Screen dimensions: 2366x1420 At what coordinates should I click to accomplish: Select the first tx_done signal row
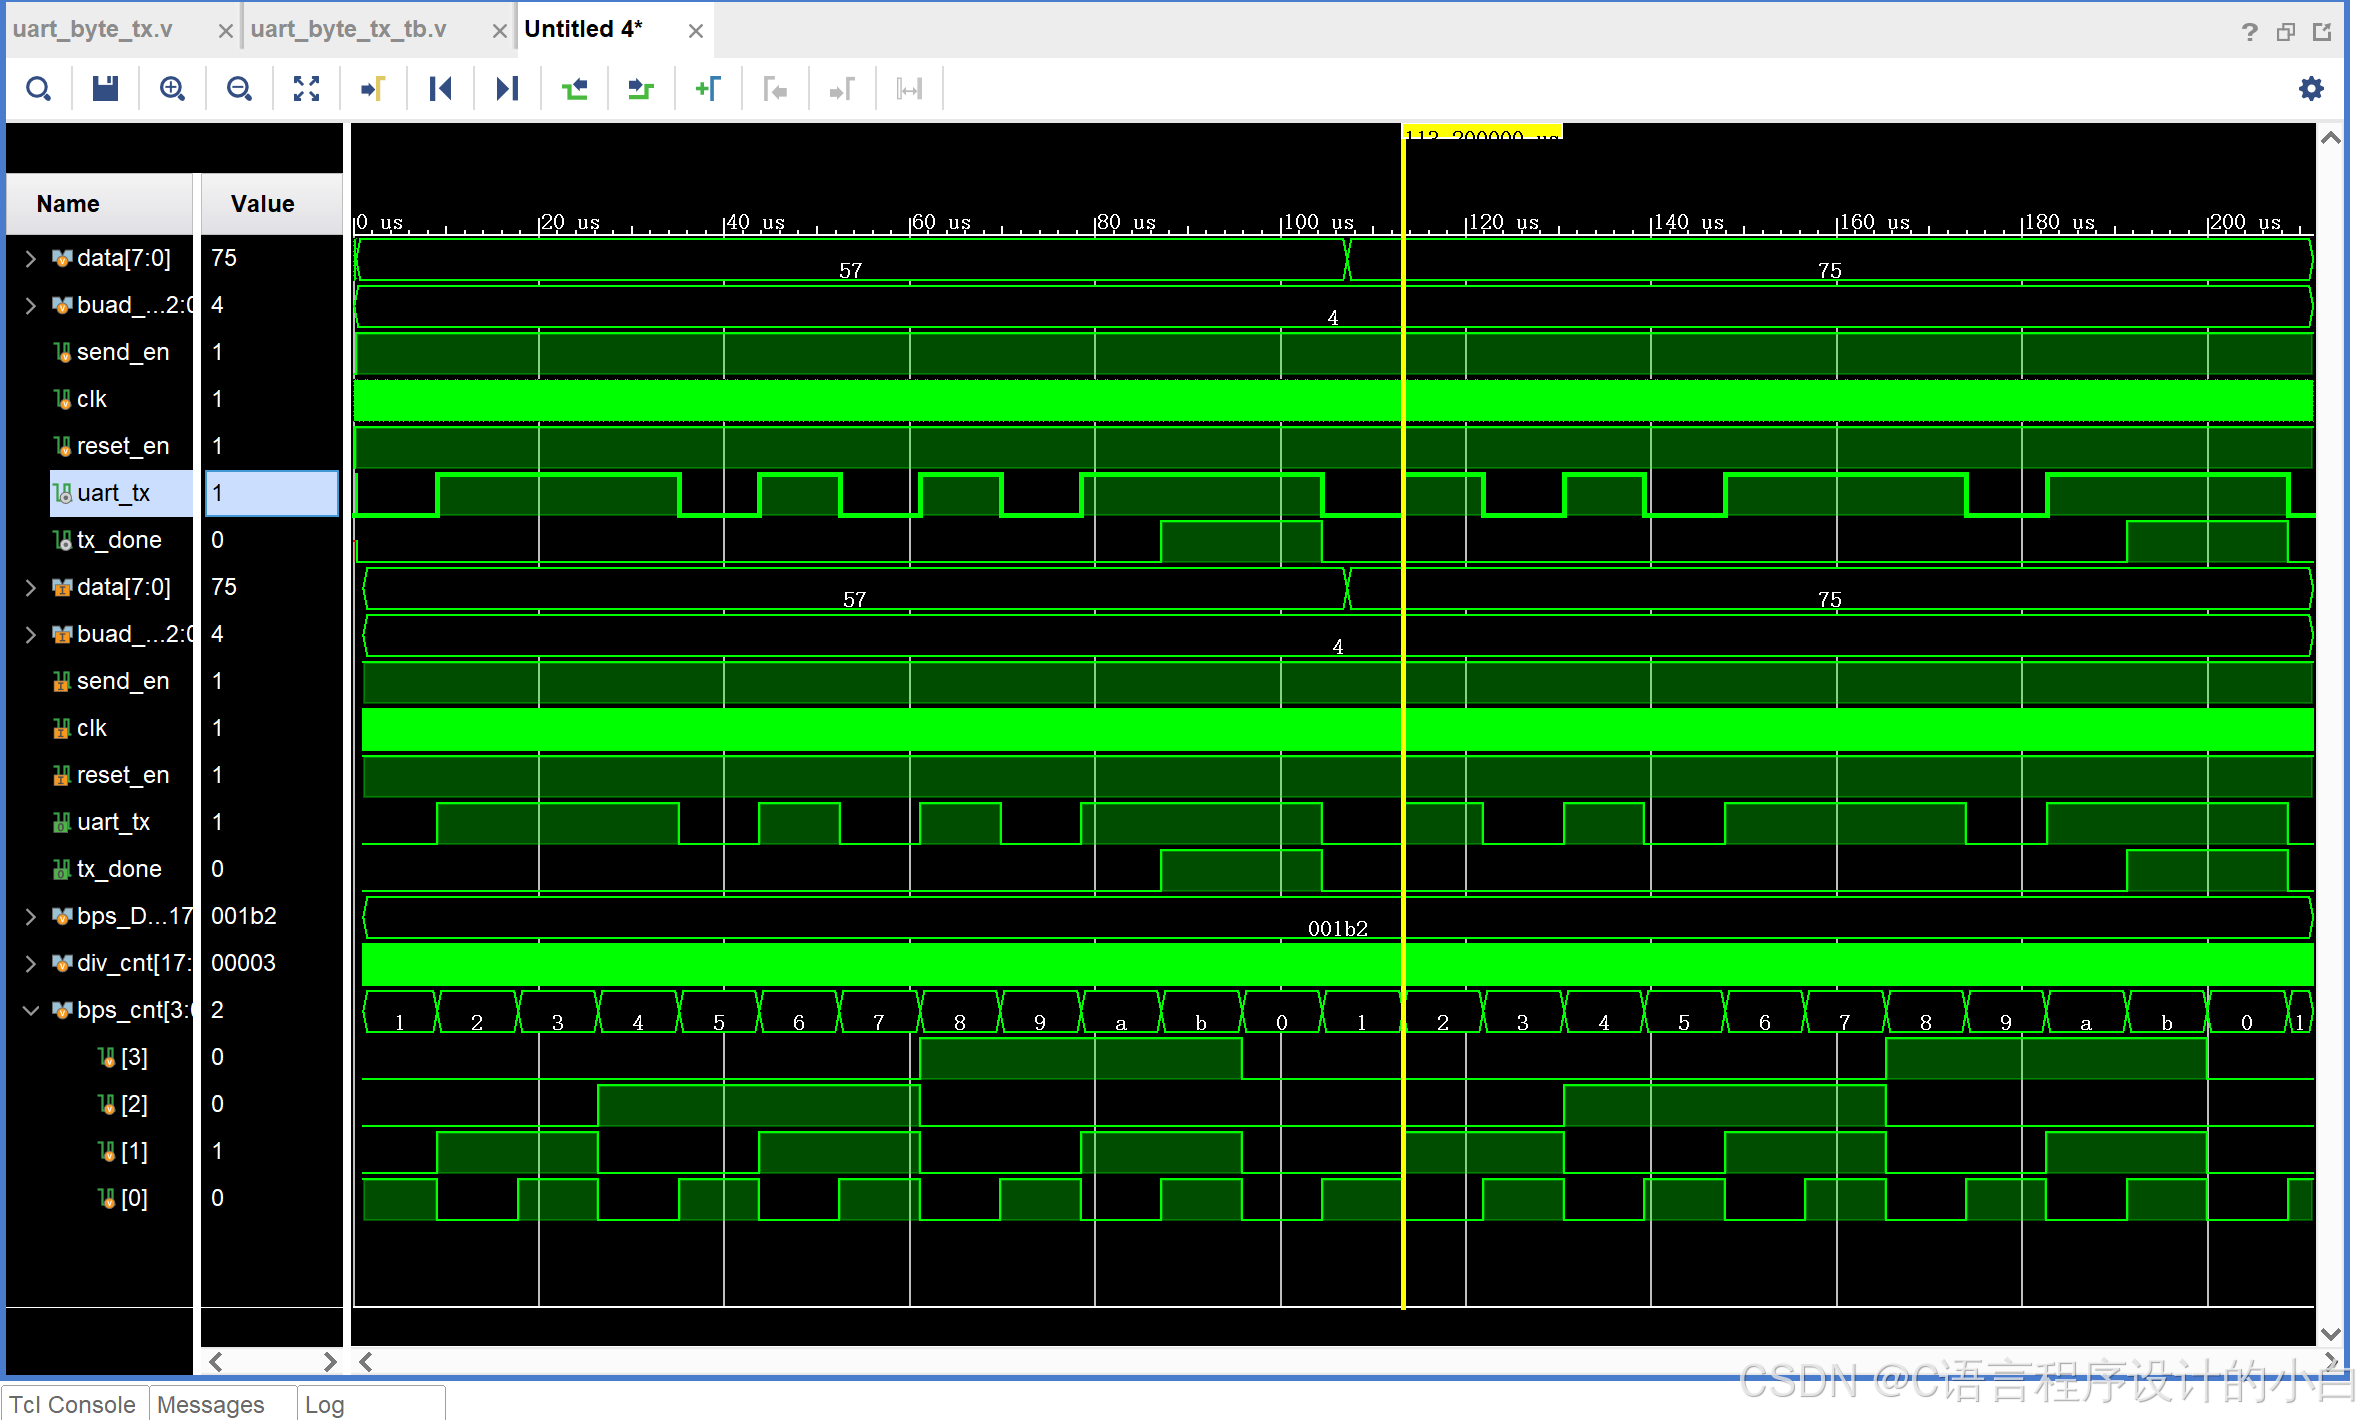click(x=118, y=540)
